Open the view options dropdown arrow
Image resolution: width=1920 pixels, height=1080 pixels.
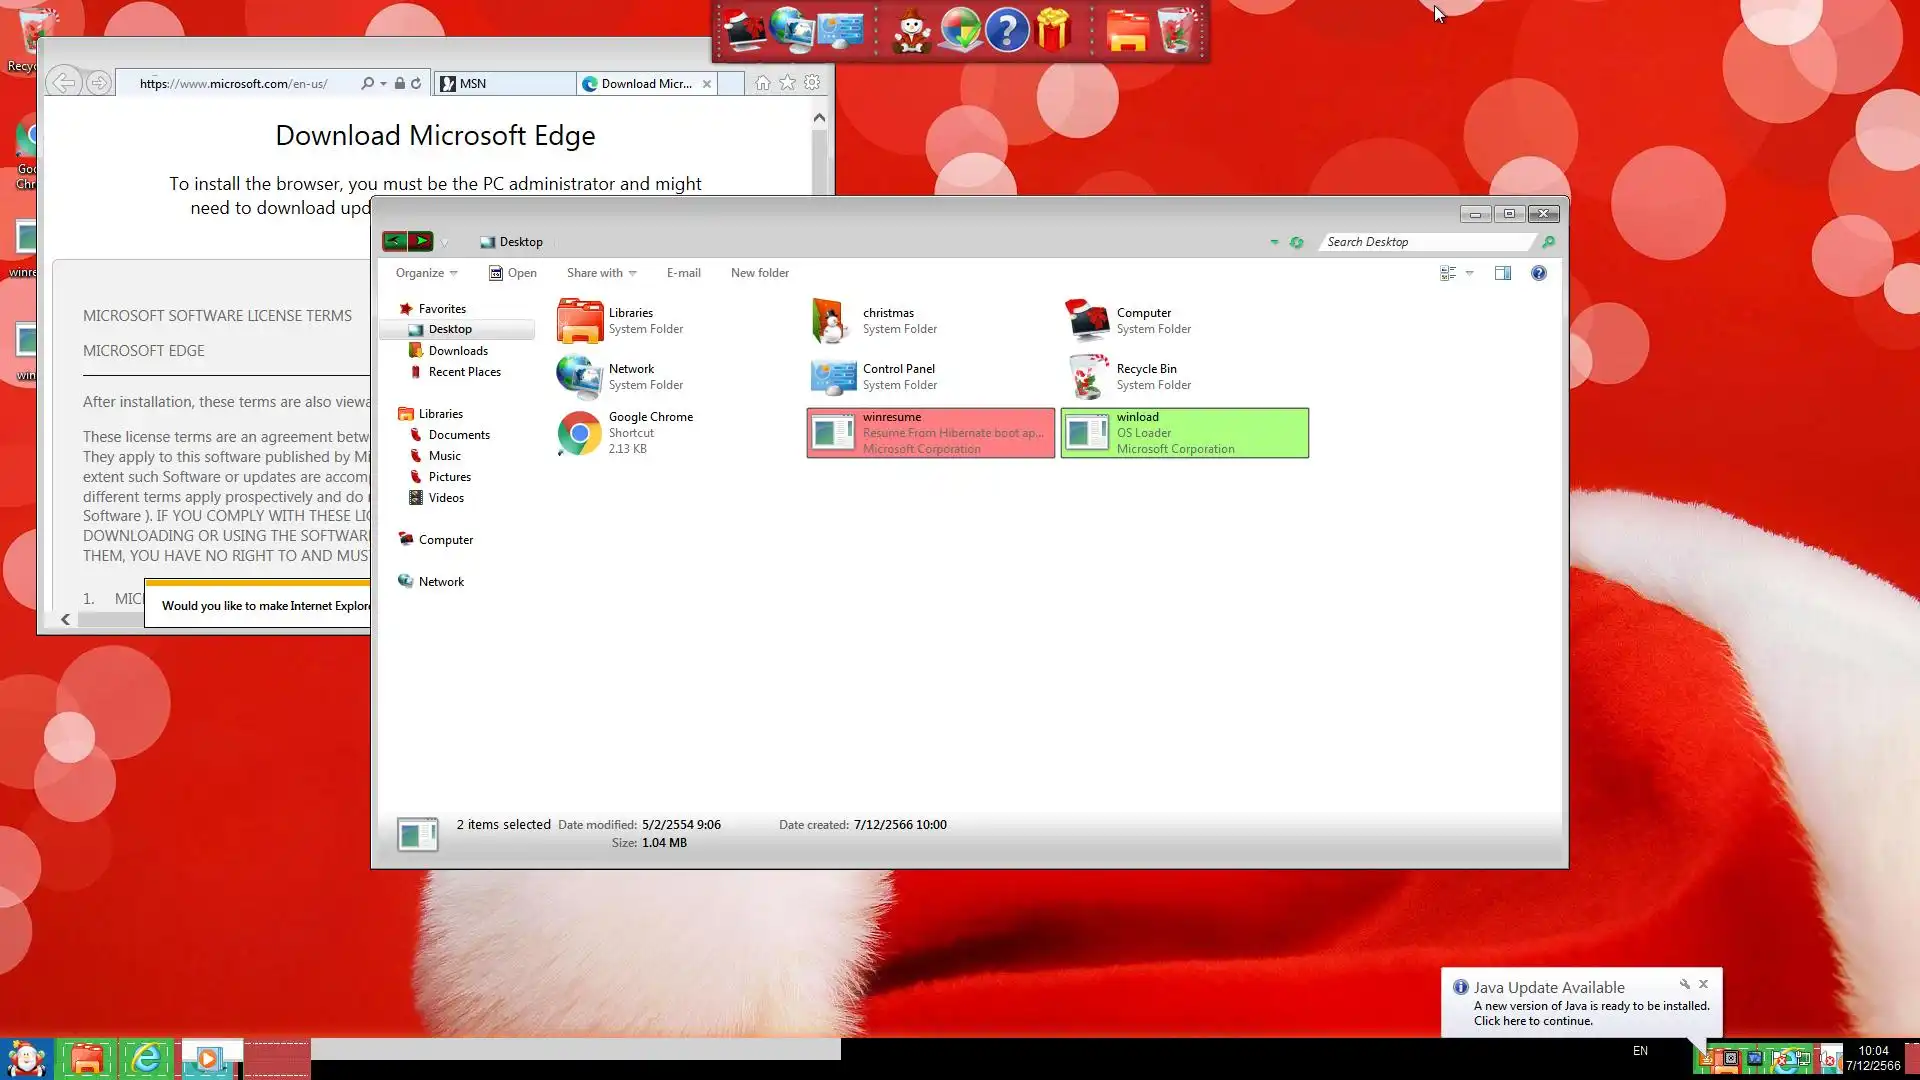(x=1469, y=273)
